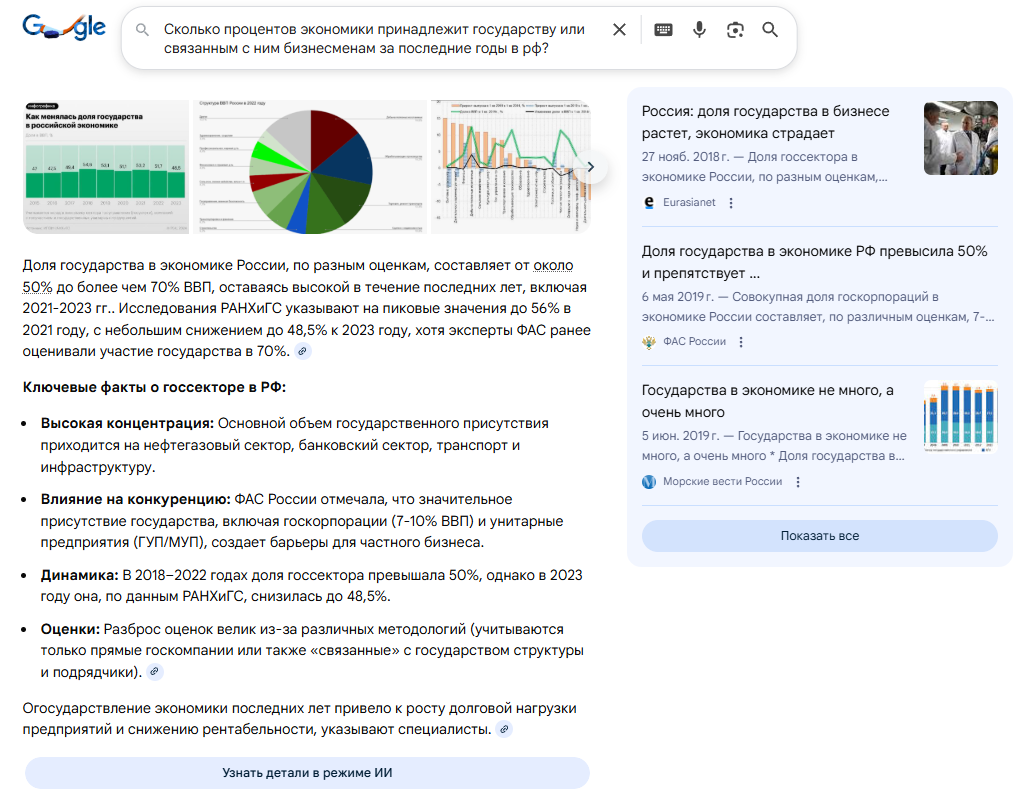
Task: Open the blue stacked bar chart thumbnail
Action: [961, 417]
